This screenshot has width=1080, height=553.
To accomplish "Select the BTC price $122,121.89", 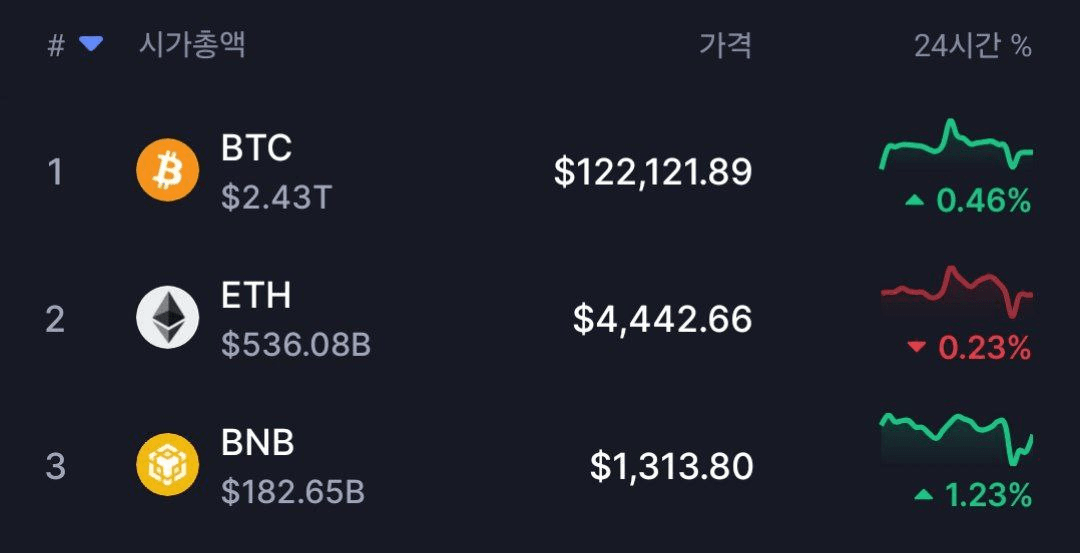I will click(653, 172).
